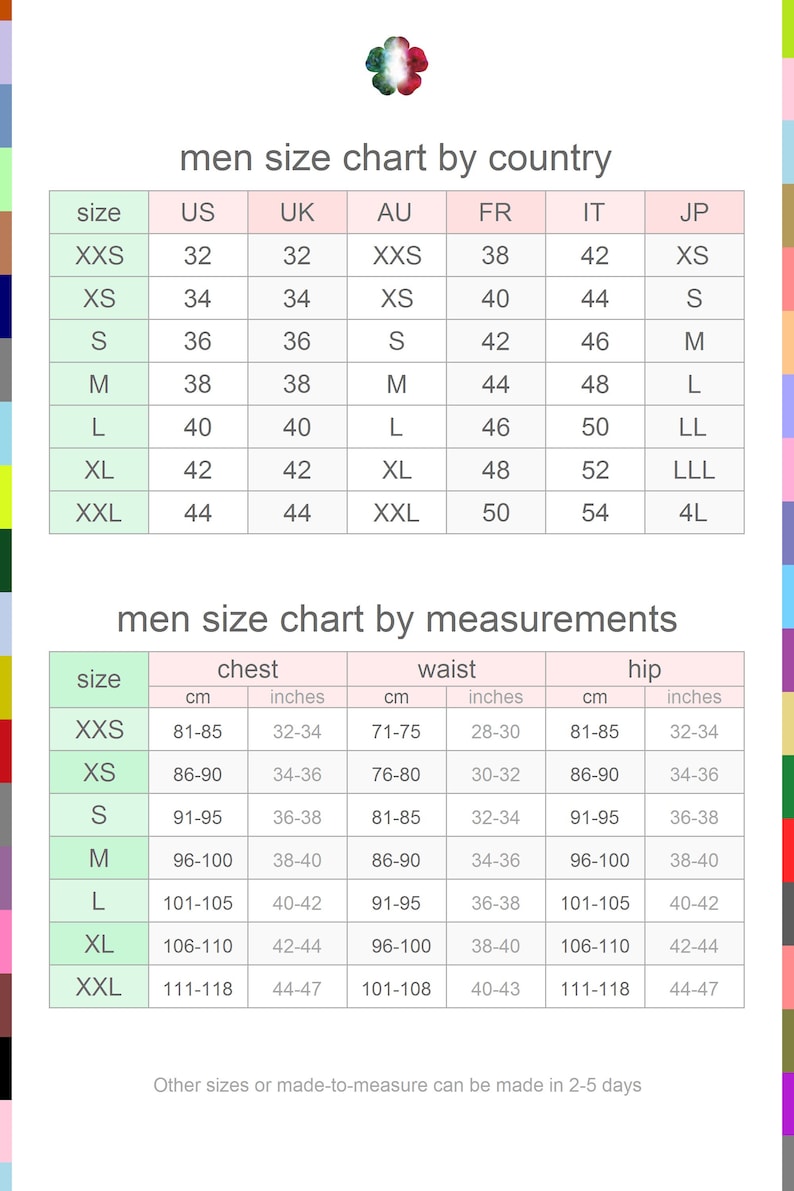Pick the black swatch on left strip

[x=5, y=1068]
